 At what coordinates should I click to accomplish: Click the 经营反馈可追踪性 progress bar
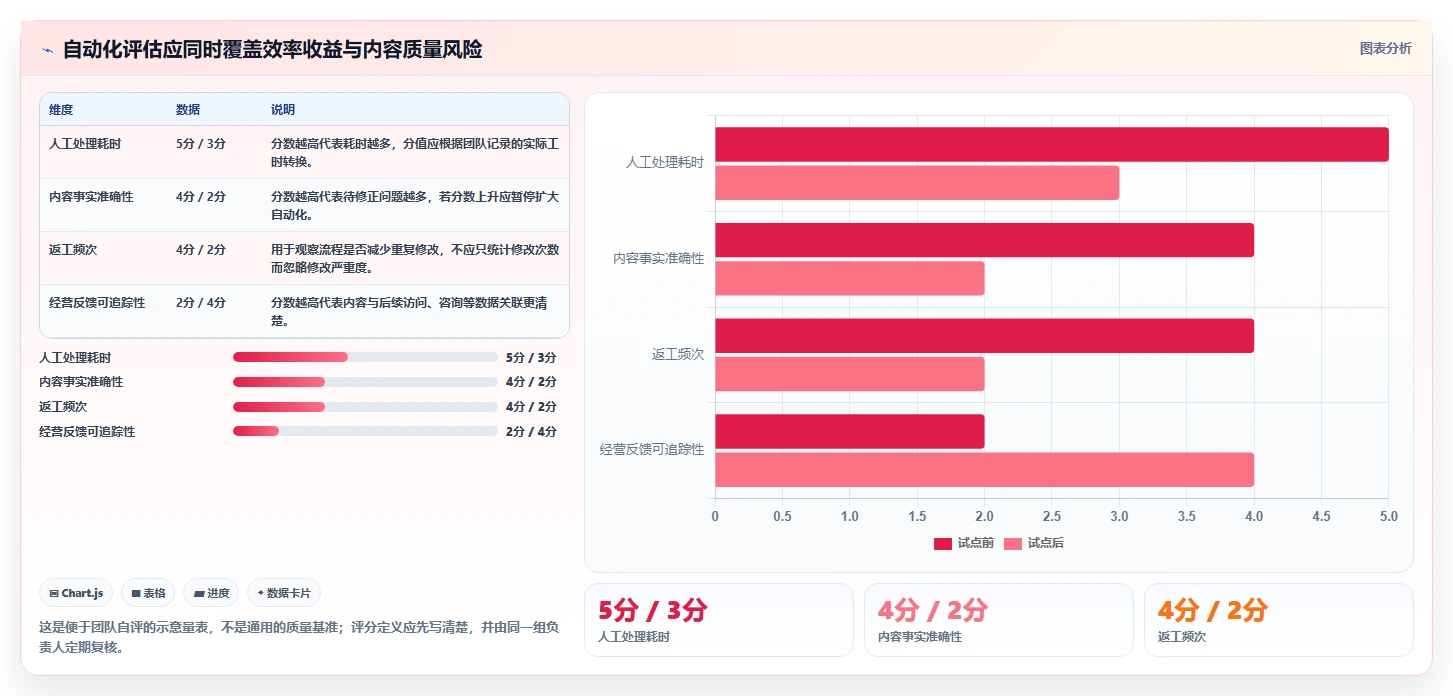[365, 431]
